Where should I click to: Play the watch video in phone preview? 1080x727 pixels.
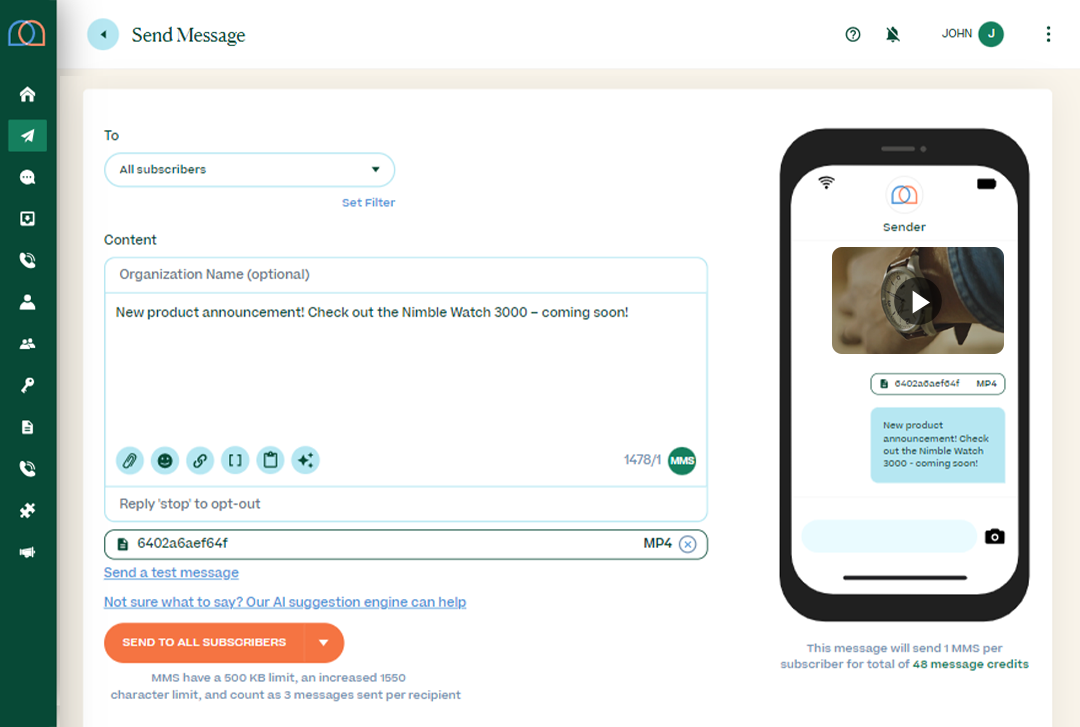[919, 301]
